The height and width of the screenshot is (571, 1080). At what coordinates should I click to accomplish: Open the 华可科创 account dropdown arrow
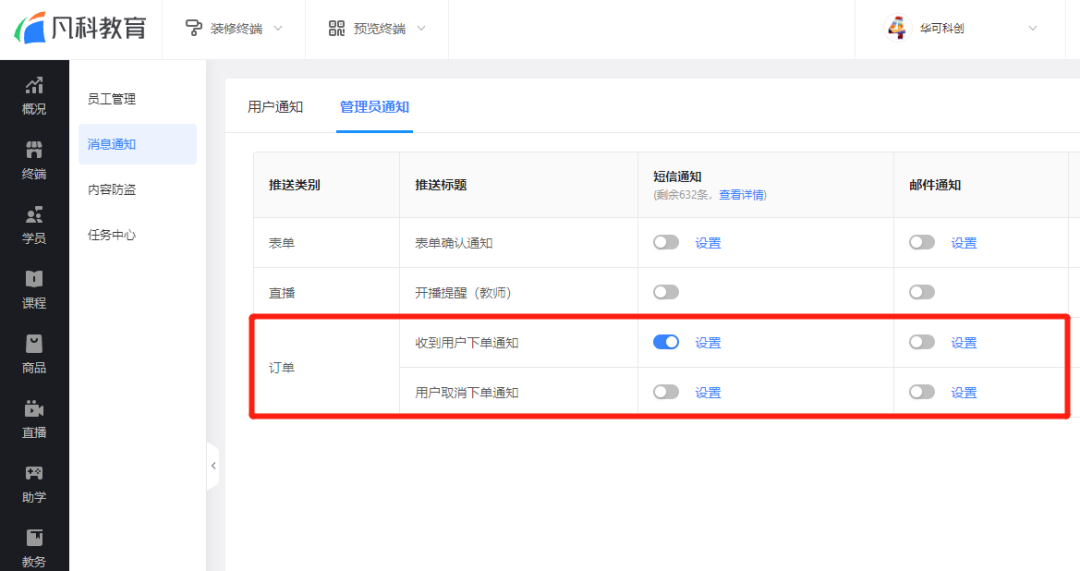1032,28
